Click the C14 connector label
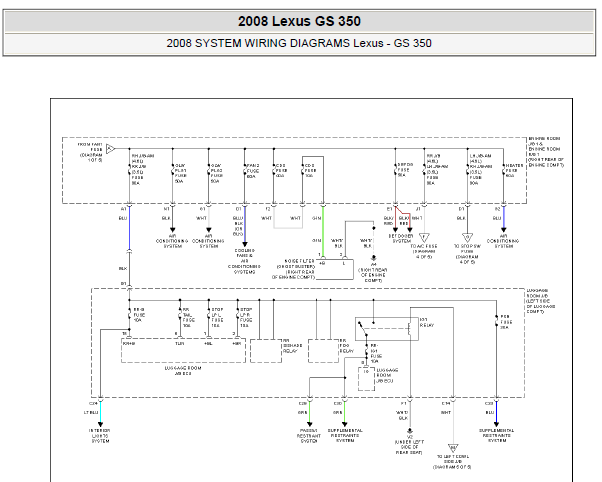 click(x=446, y=404)
